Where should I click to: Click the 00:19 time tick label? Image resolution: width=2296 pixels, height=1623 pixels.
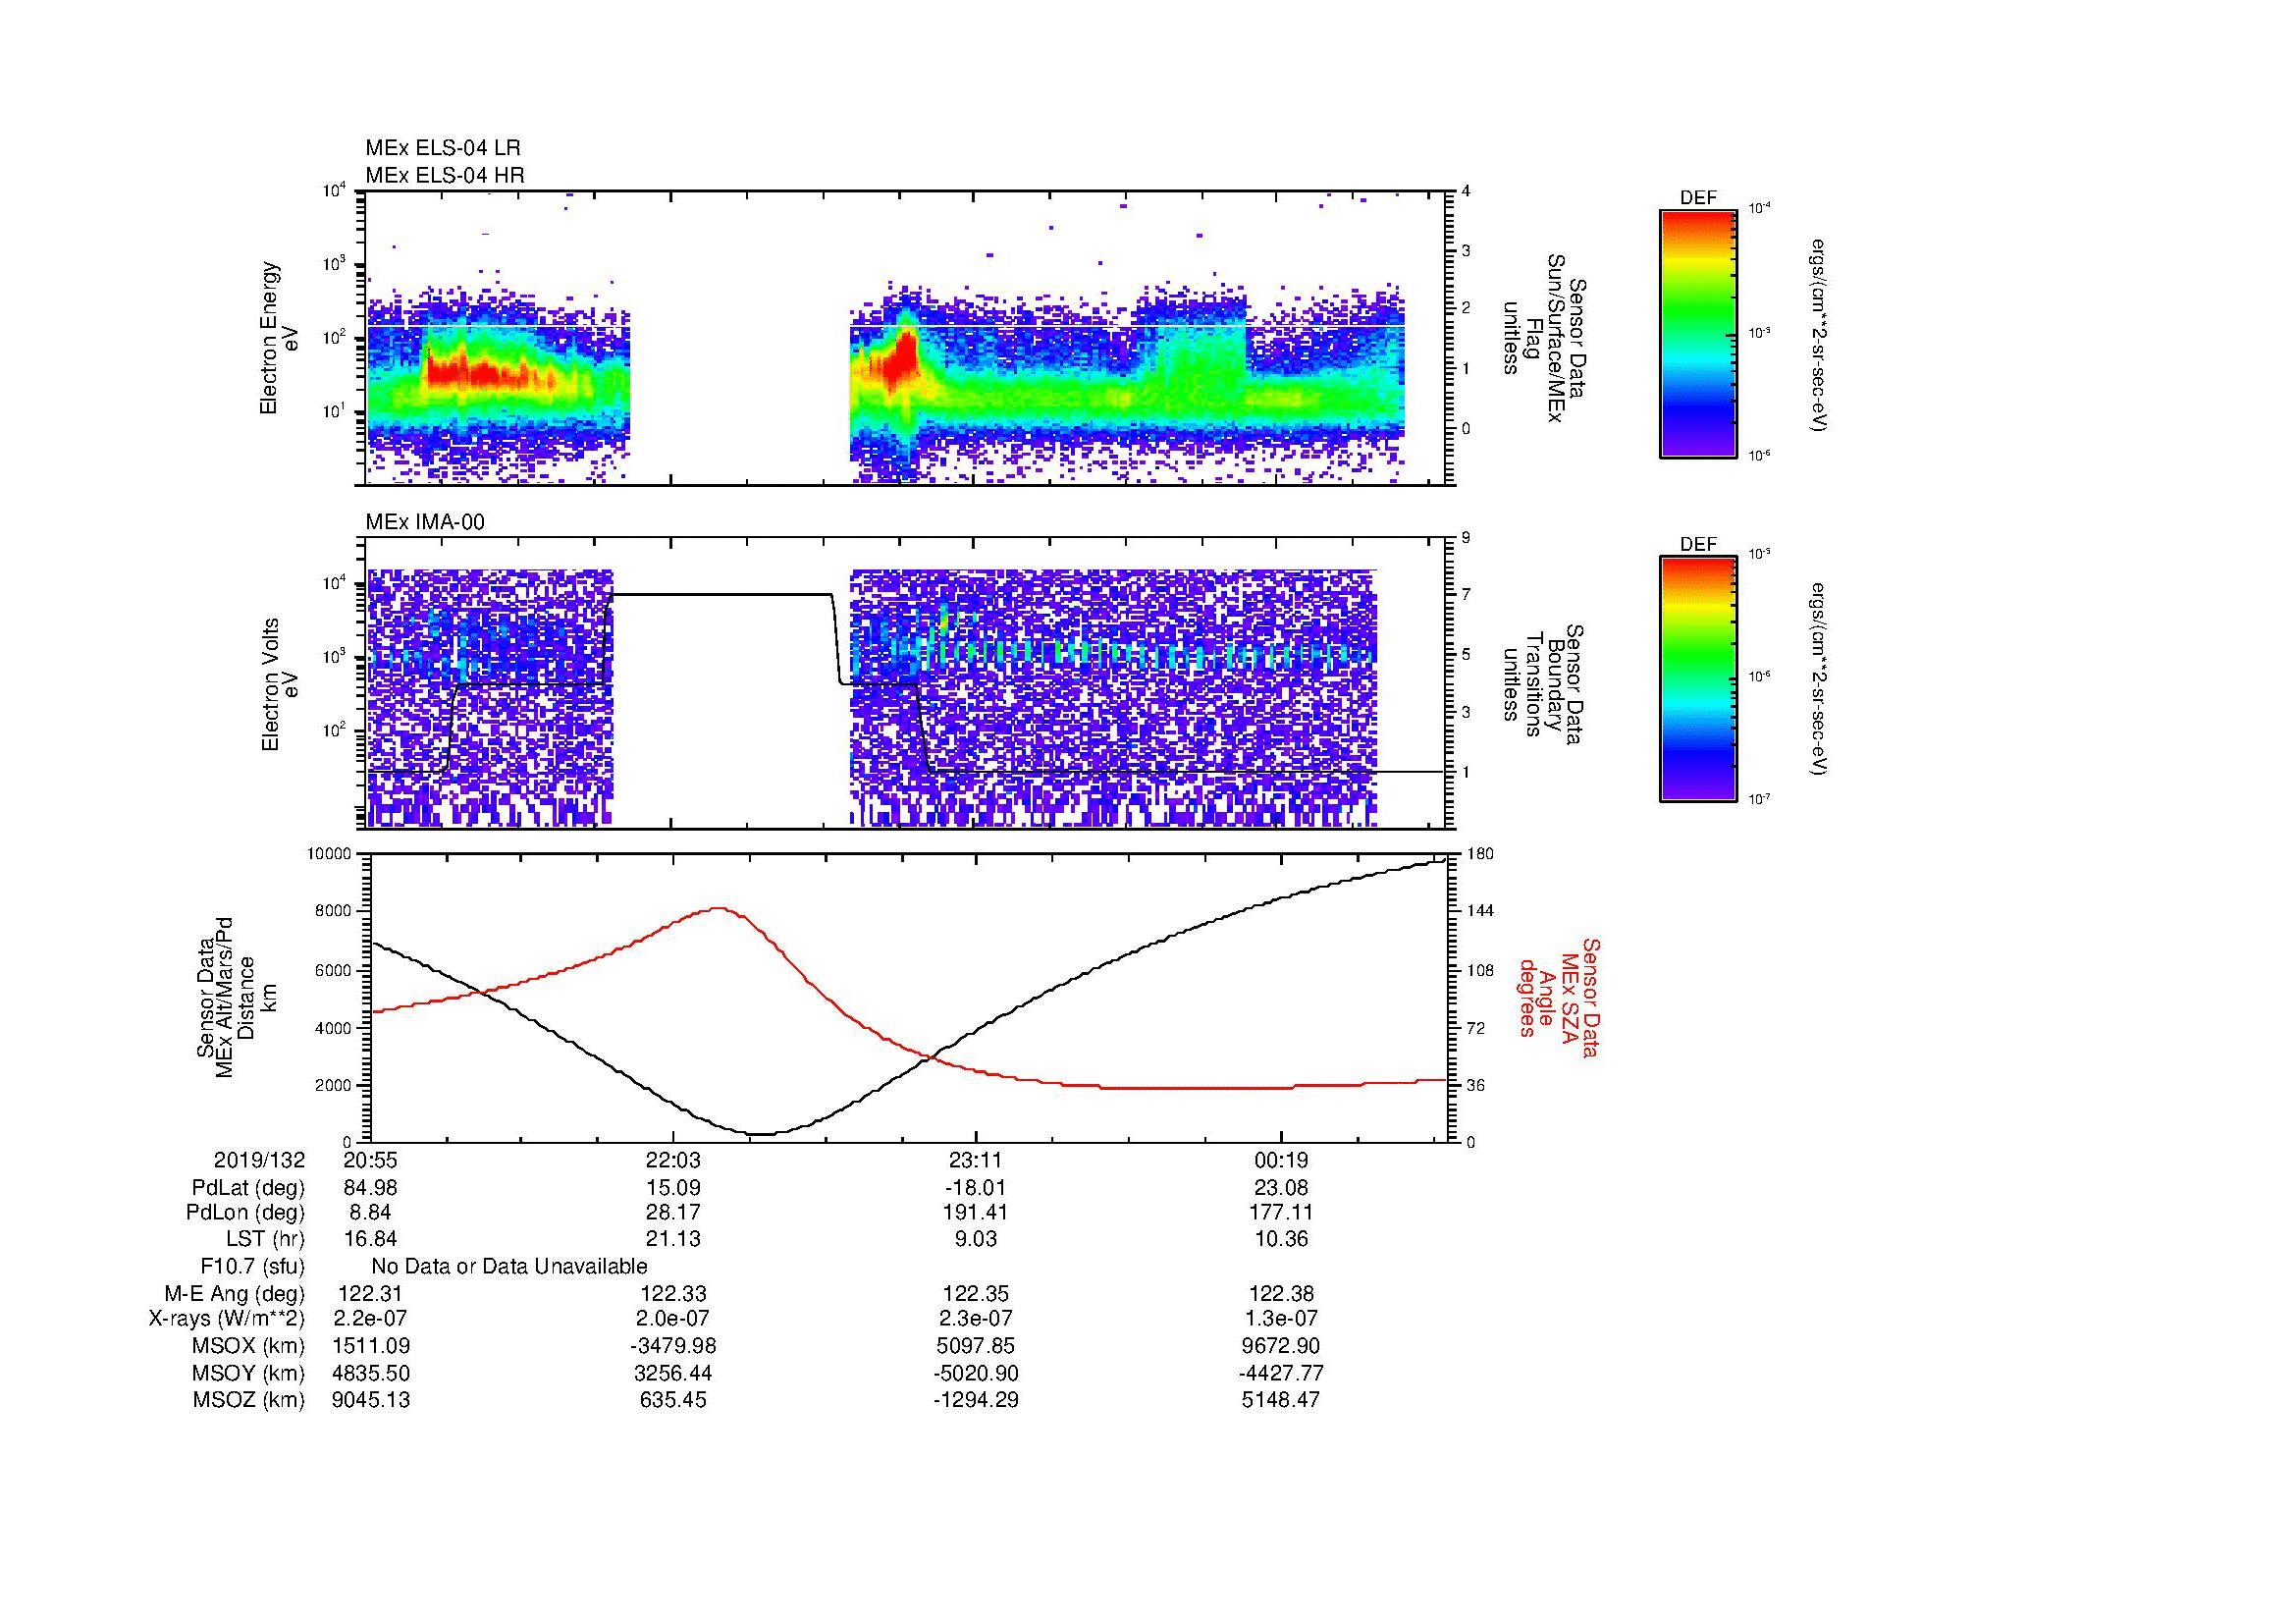point(1281,1161)
